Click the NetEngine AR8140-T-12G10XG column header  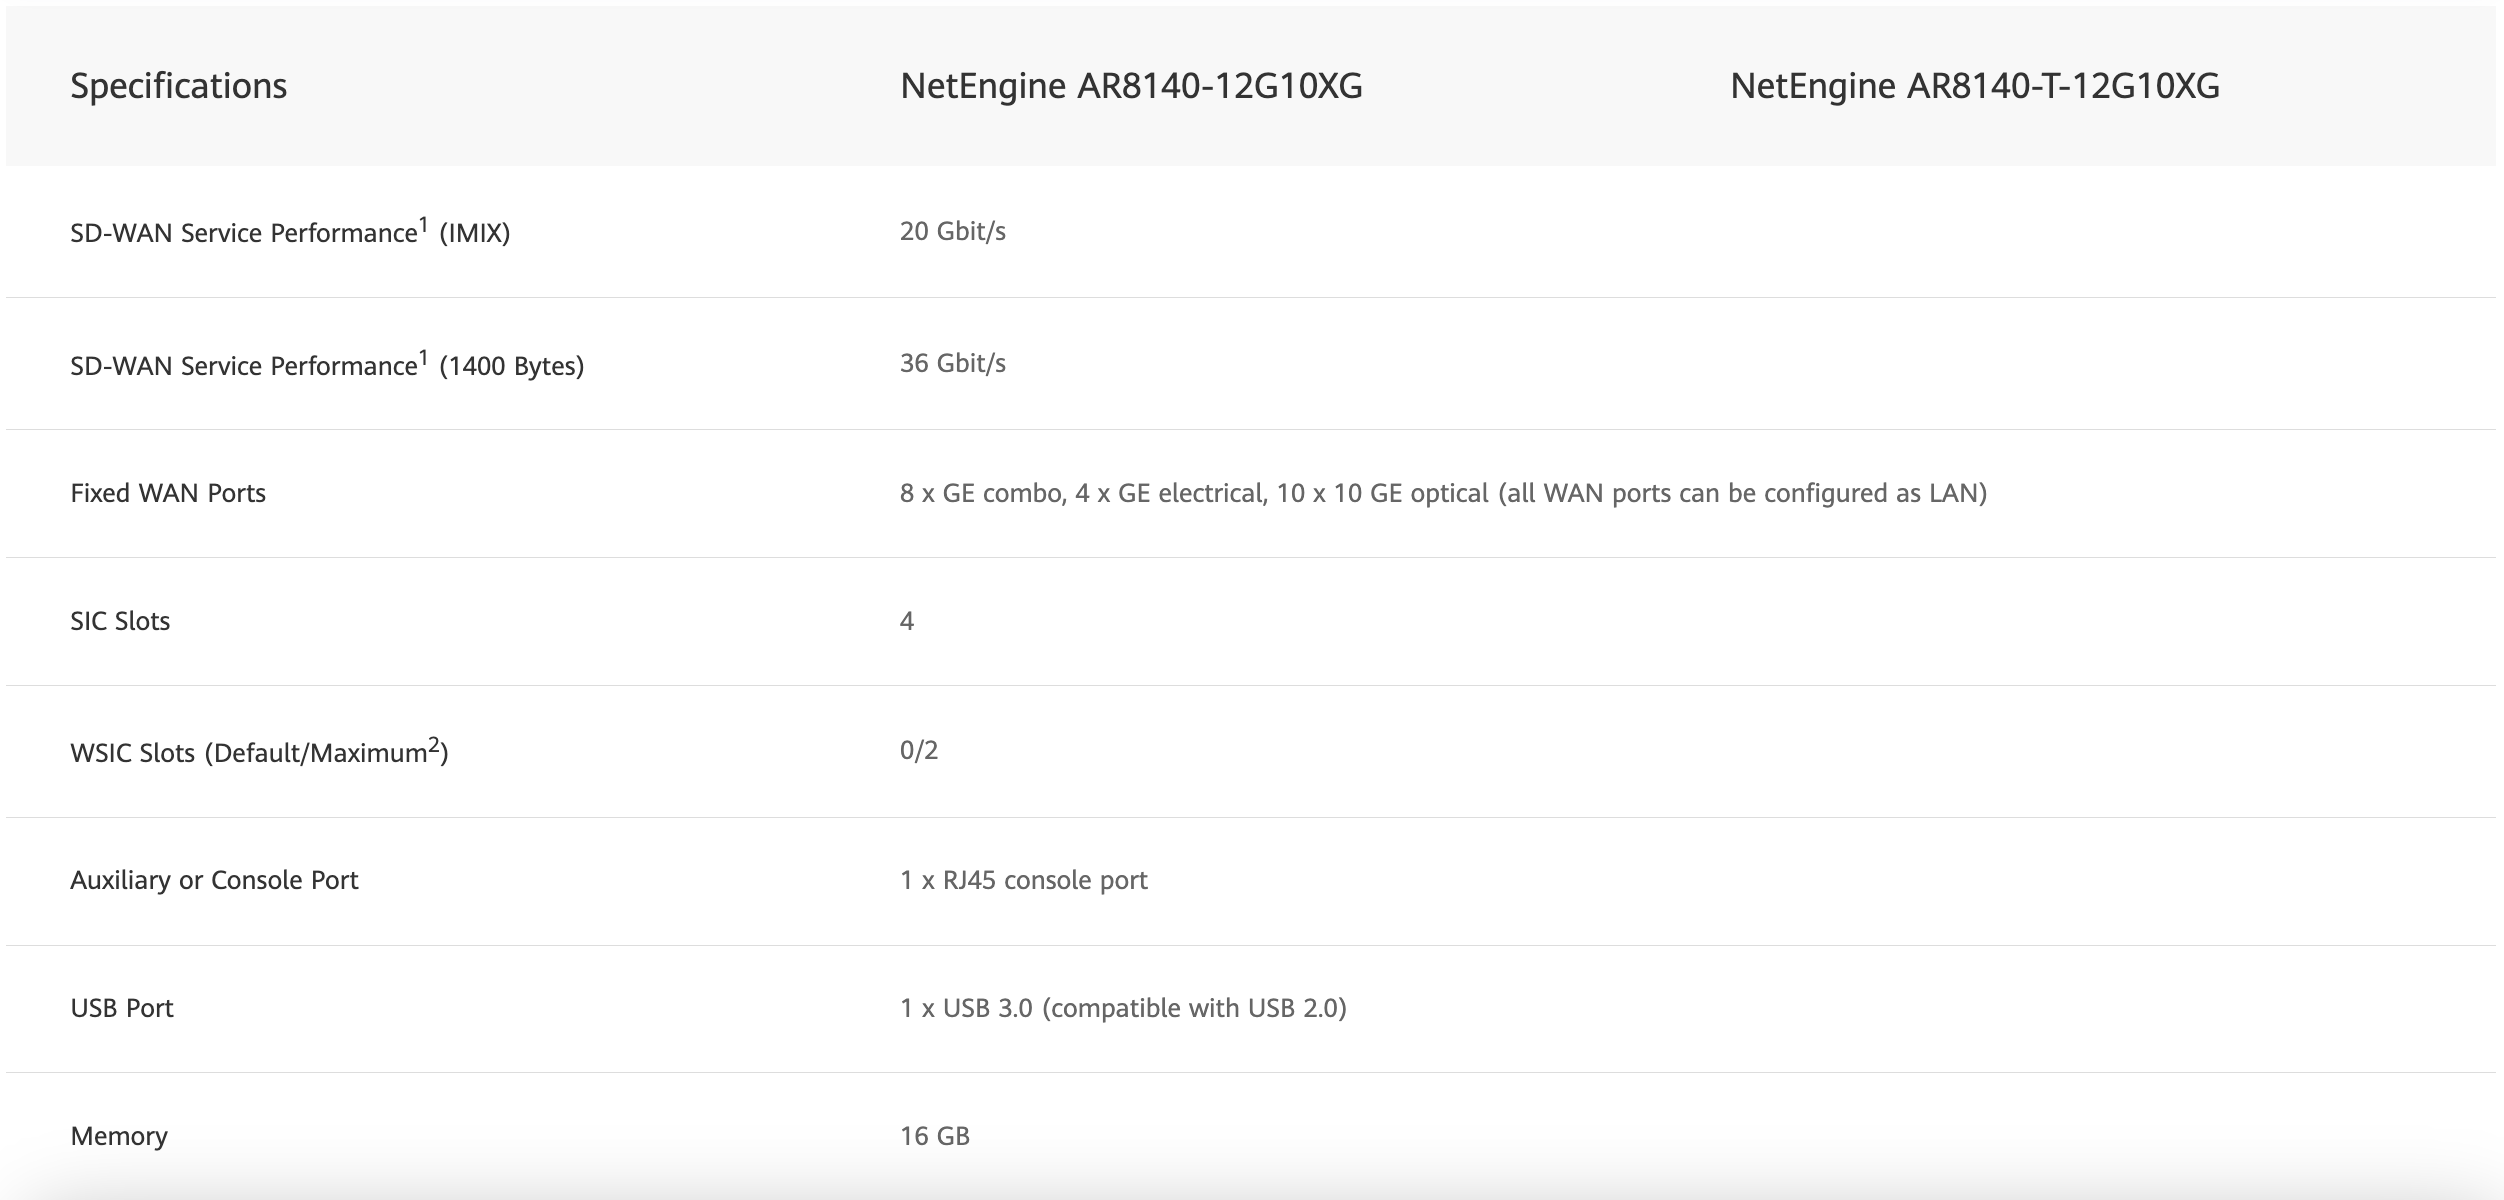[x=1974, y=86]
